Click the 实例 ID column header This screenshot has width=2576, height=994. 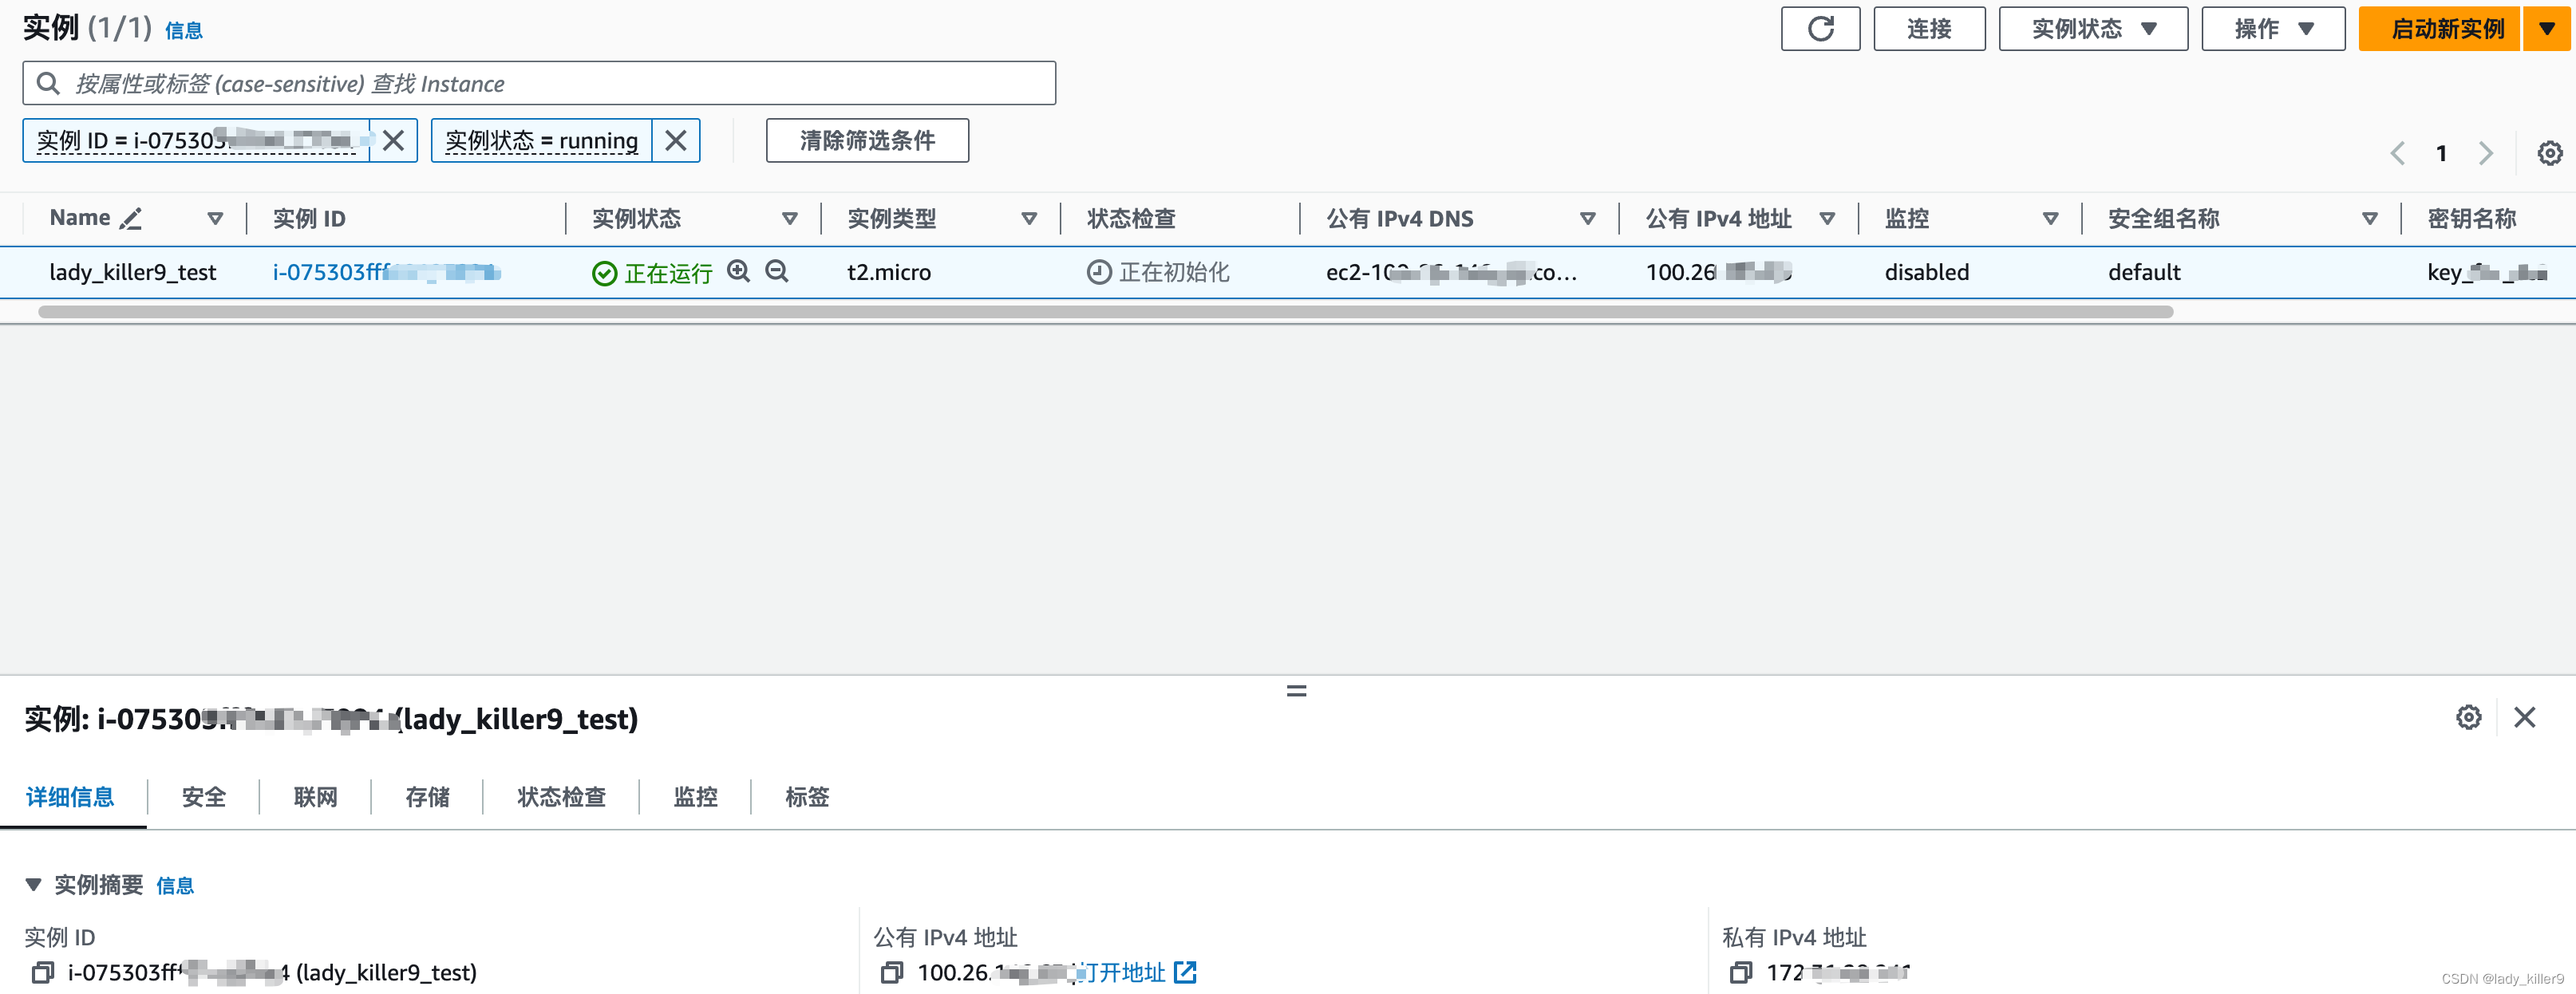[309, 218]
